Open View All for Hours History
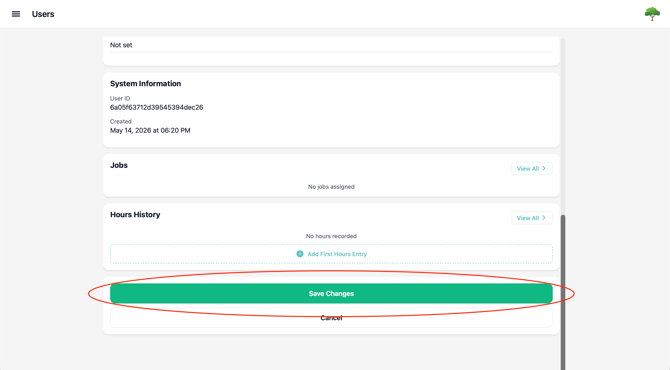Viewport: 670px width, 370px height. tap(532, 218)
